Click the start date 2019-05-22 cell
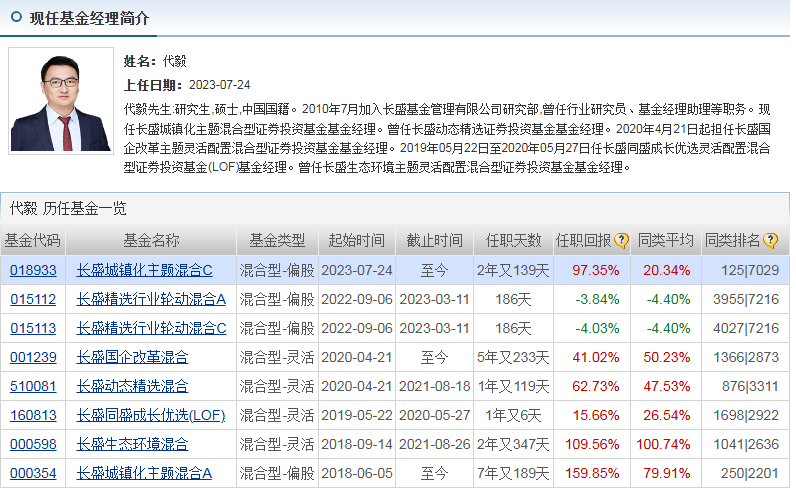The width and height of the screenshot is (796, 499). [356, 415]
